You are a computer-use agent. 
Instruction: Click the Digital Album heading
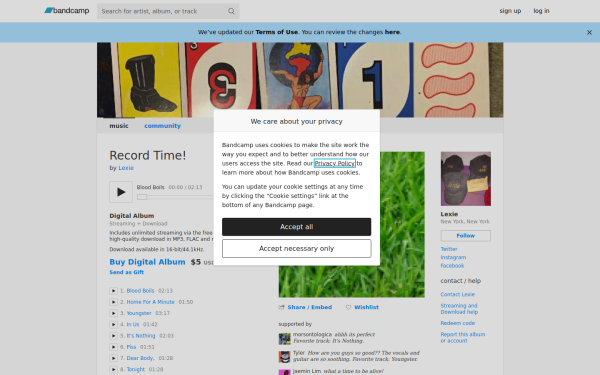132,216
